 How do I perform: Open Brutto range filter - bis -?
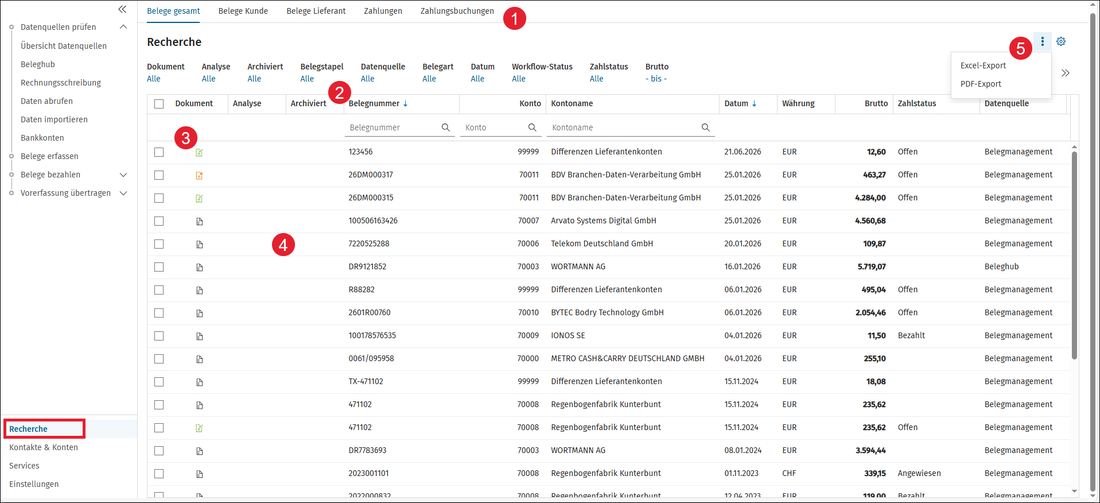pos(656,79)
